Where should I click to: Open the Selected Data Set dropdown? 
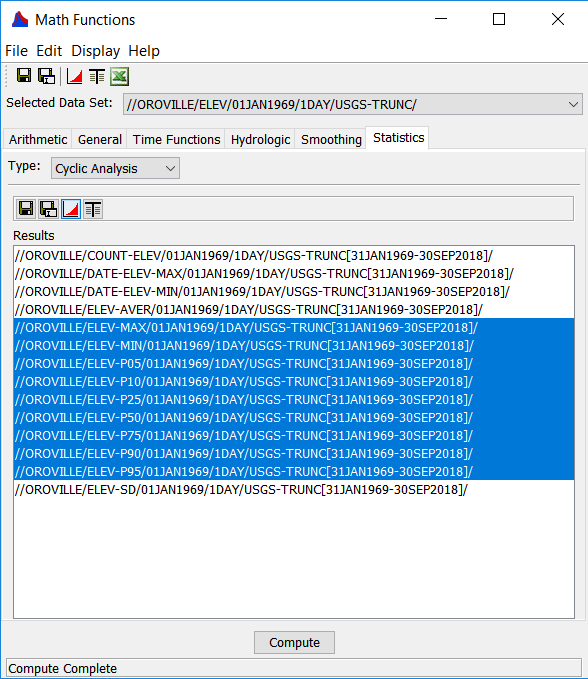[x=353, y=104]
